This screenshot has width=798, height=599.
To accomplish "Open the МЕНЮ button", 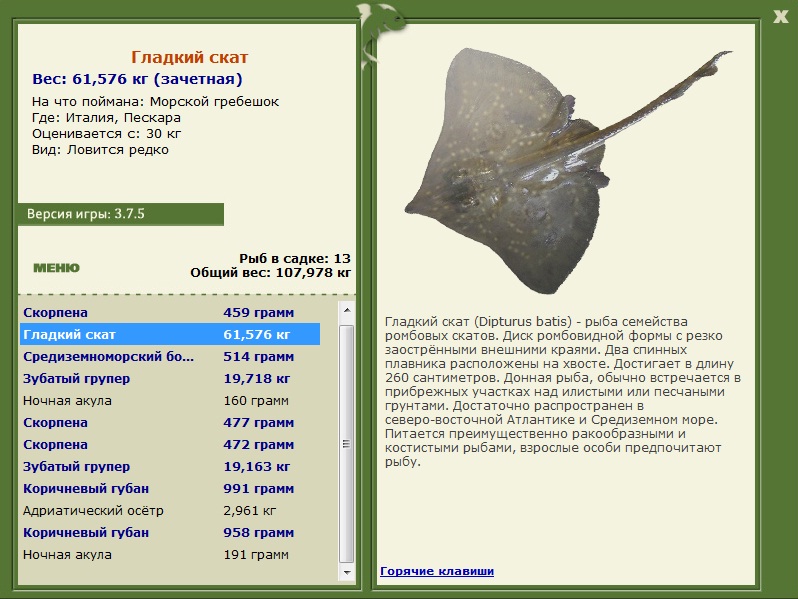I will coord(56,268).
